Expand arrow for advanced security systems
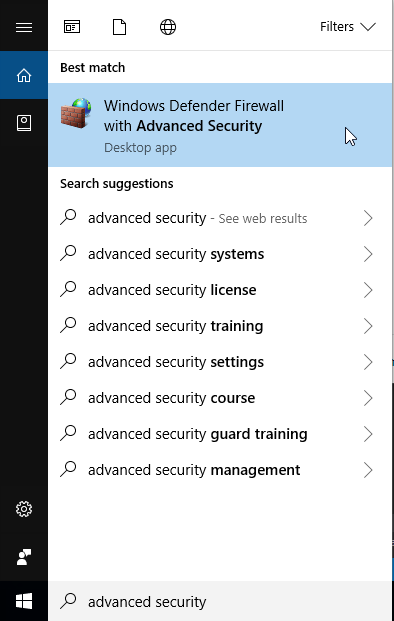The height and width of the screenshot is (621, 394). click(368, 254)
